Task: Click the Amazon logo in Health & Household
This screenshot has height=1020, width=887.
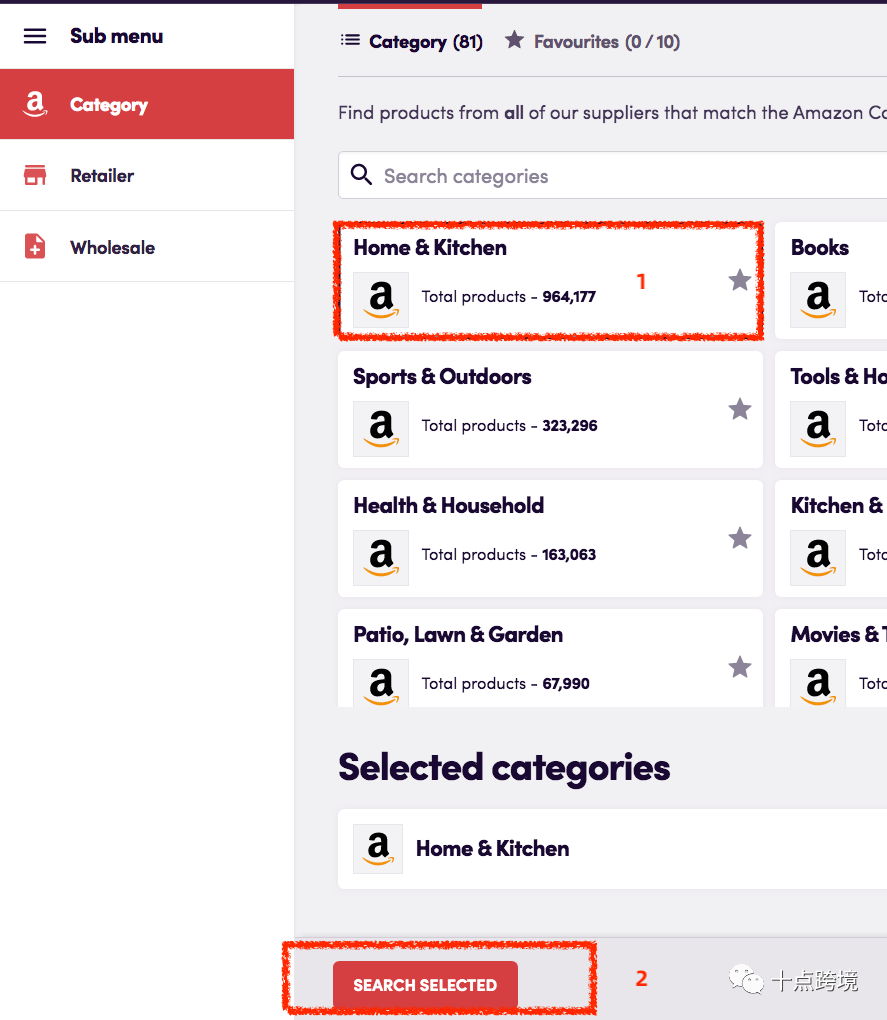Action: click(381, 558)
